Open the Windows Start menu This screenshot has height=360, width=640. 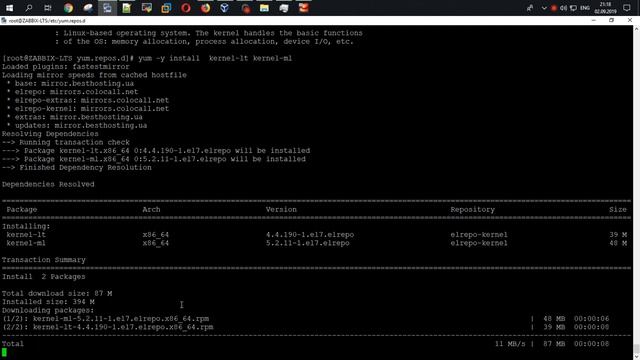(x=9, y=8)
